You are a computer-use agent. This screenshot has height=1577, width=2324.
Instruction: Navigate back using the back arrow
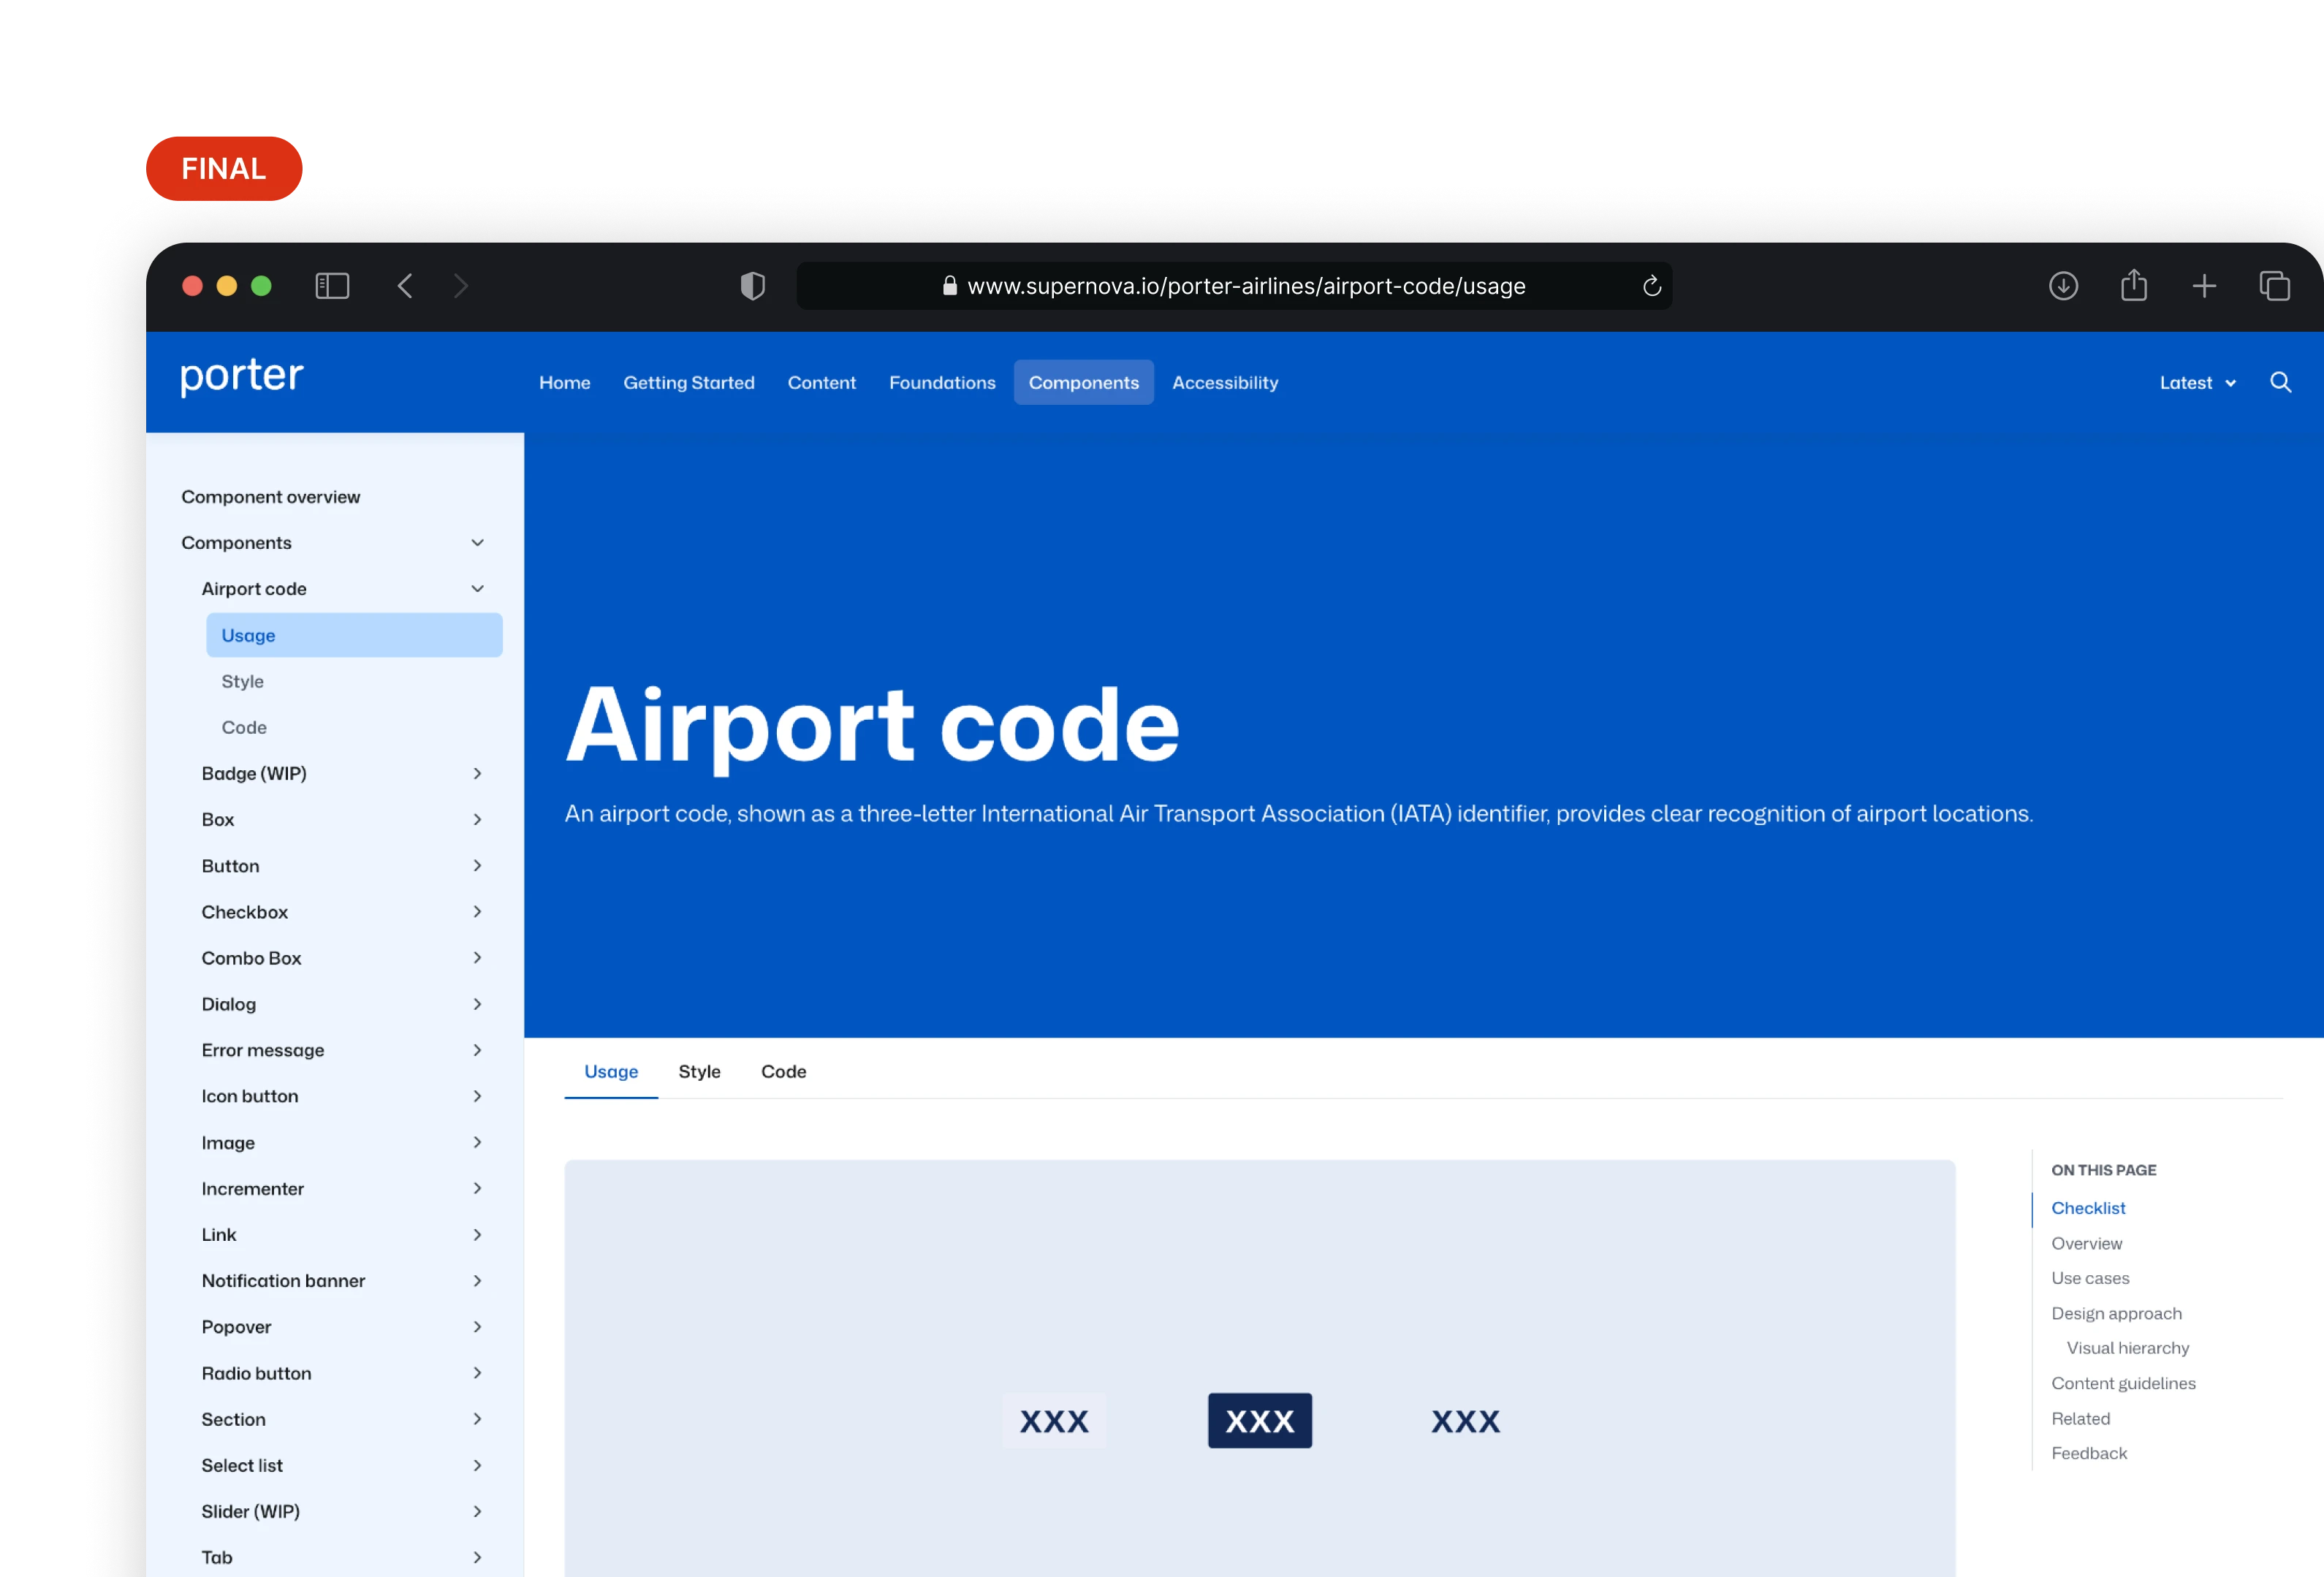point(405,286)
